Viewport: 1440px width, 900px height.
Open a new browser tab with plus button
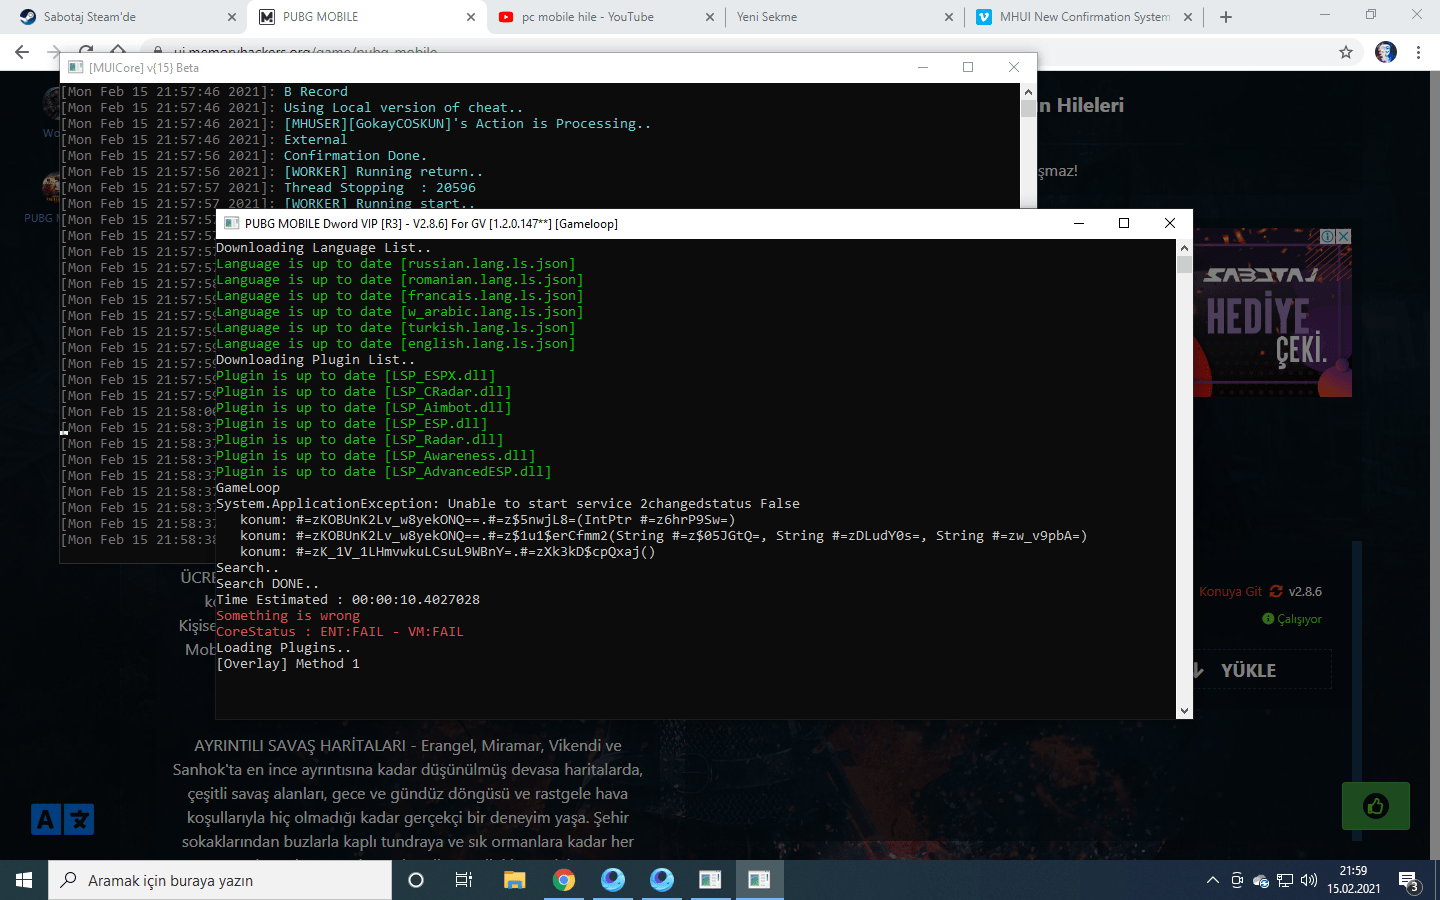(x=1226, y=17)
